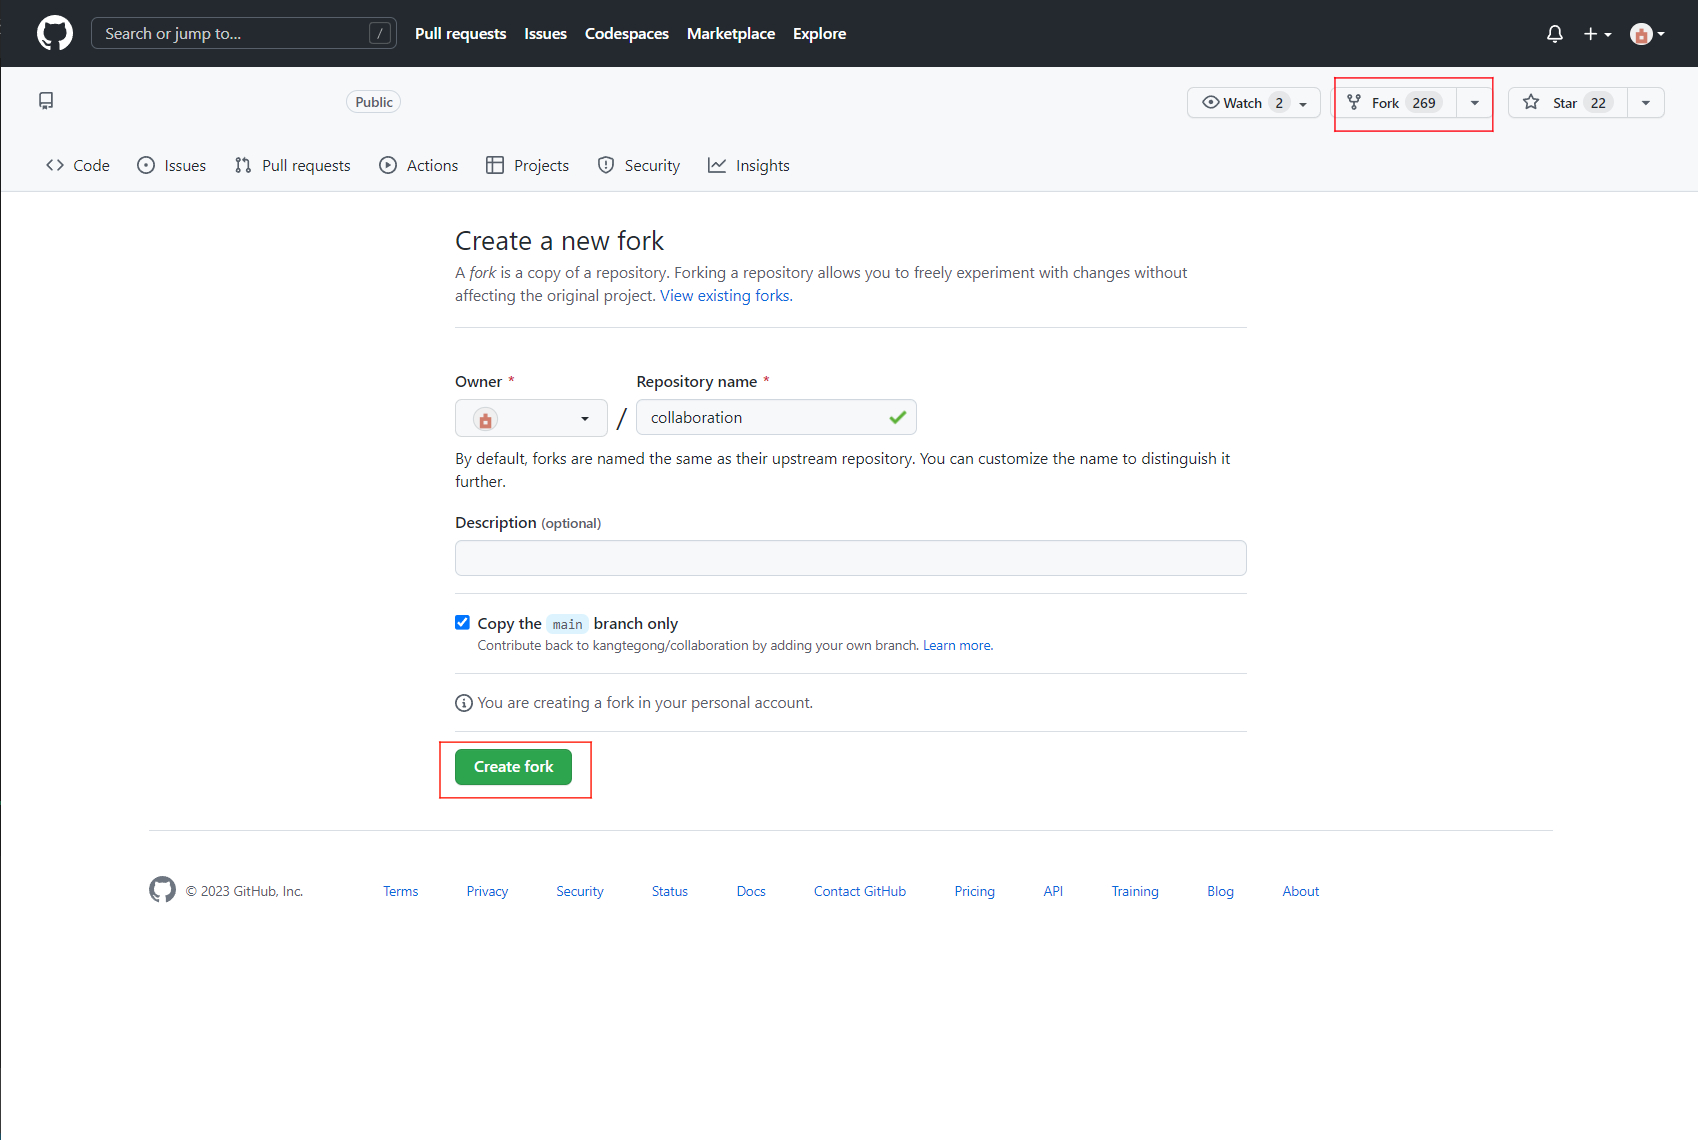Click Issues in top navigation
Screen dimensions: 1698x1140
[546, 33]
